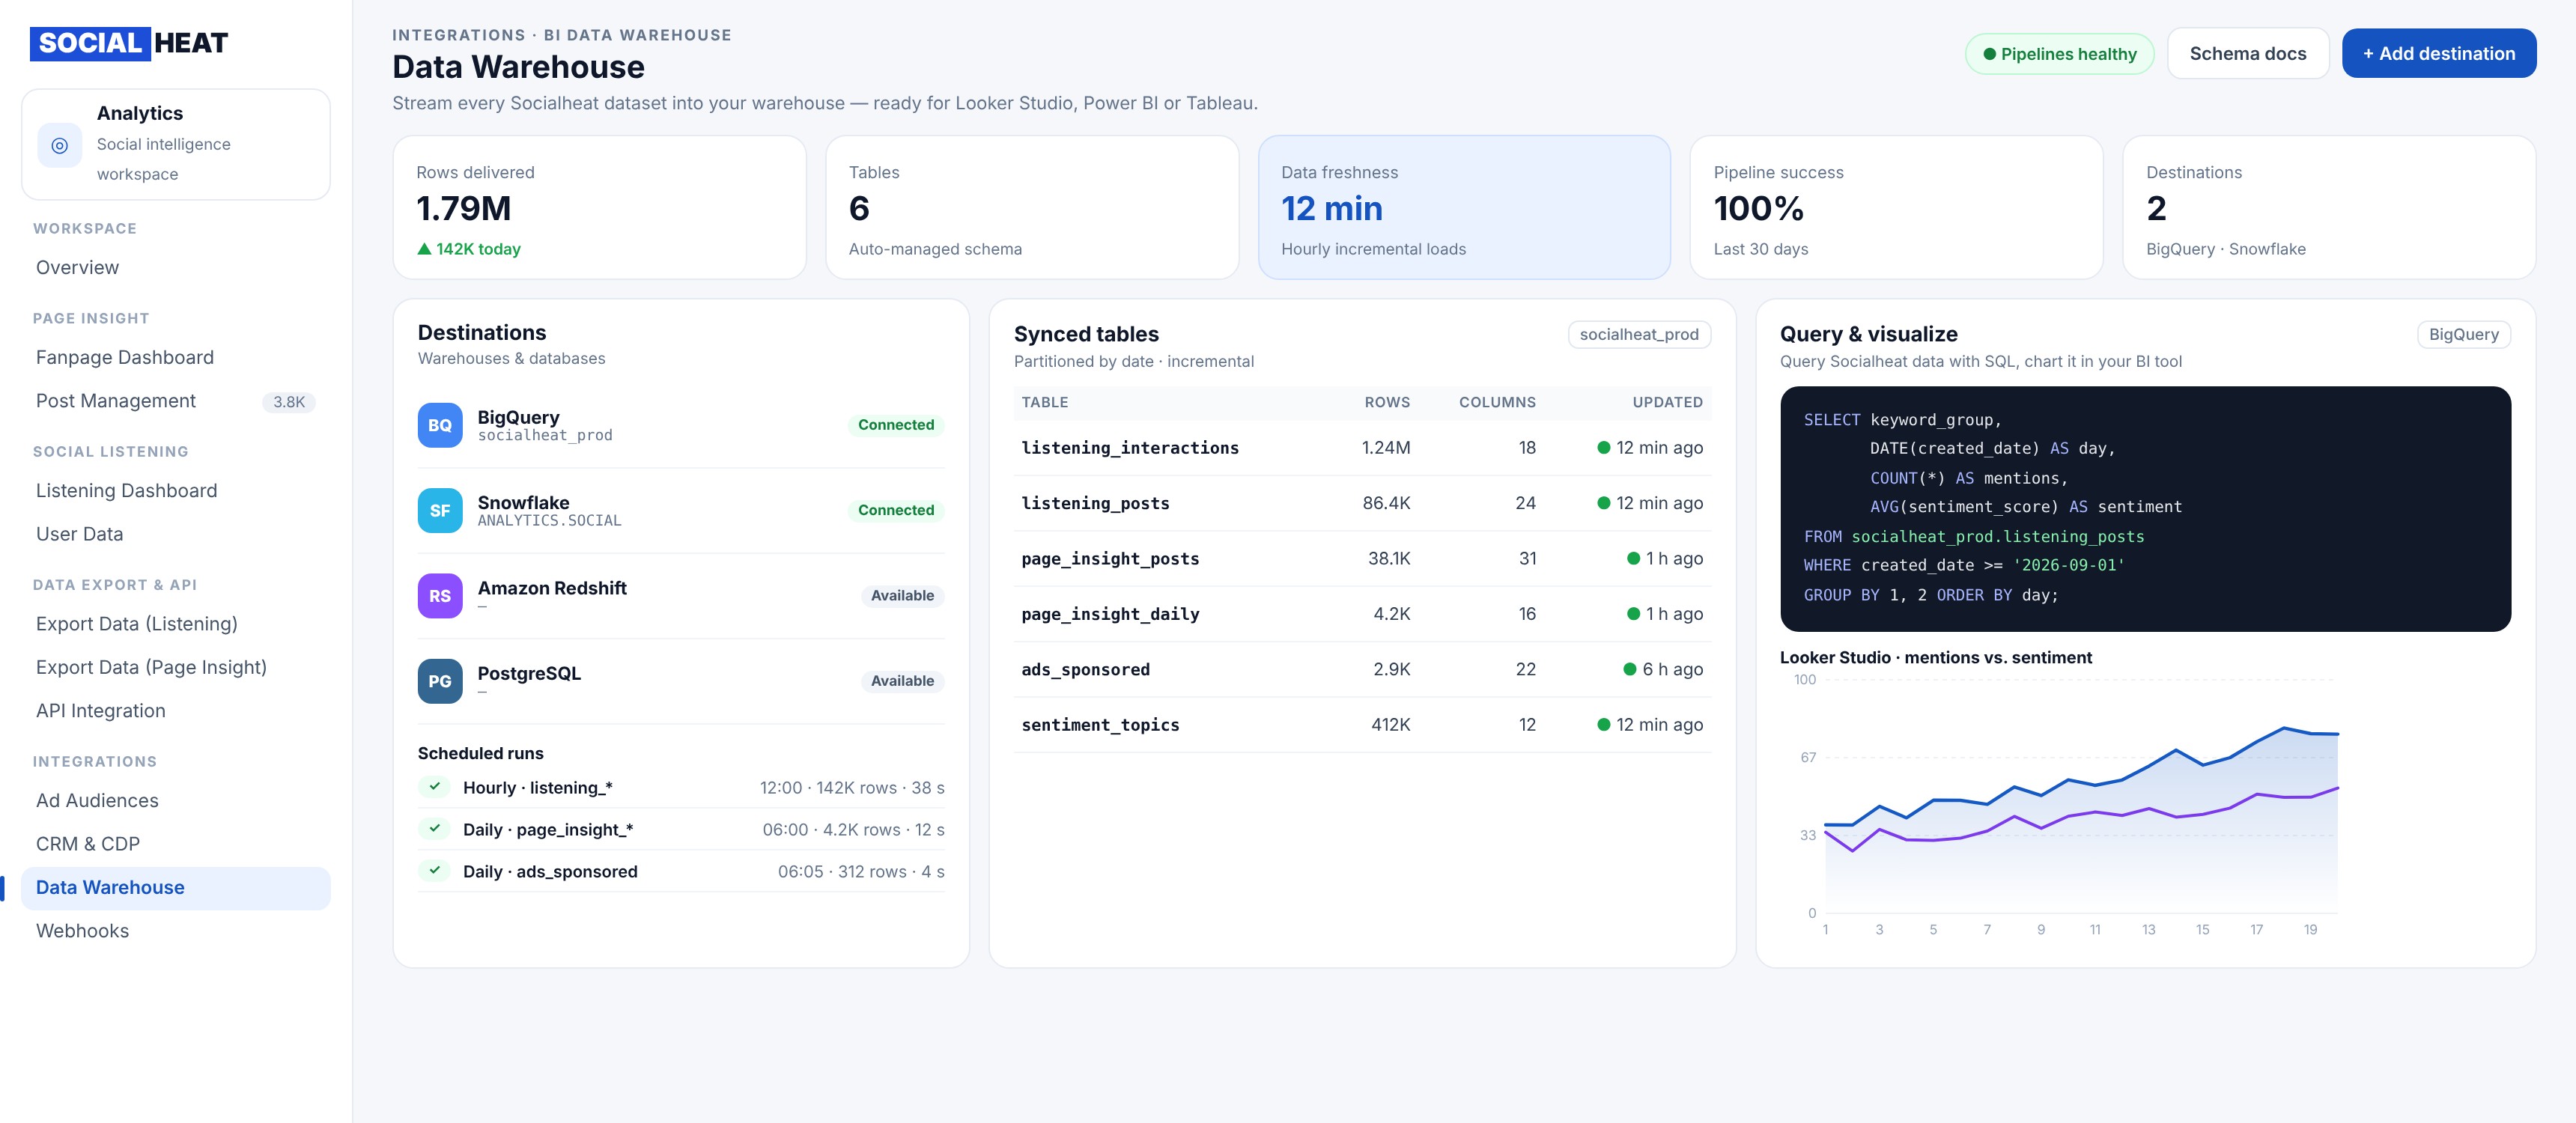Click the BigQuery BQ destination icon
This screenshot has width=2576, height=1123.
coord(440,425)
